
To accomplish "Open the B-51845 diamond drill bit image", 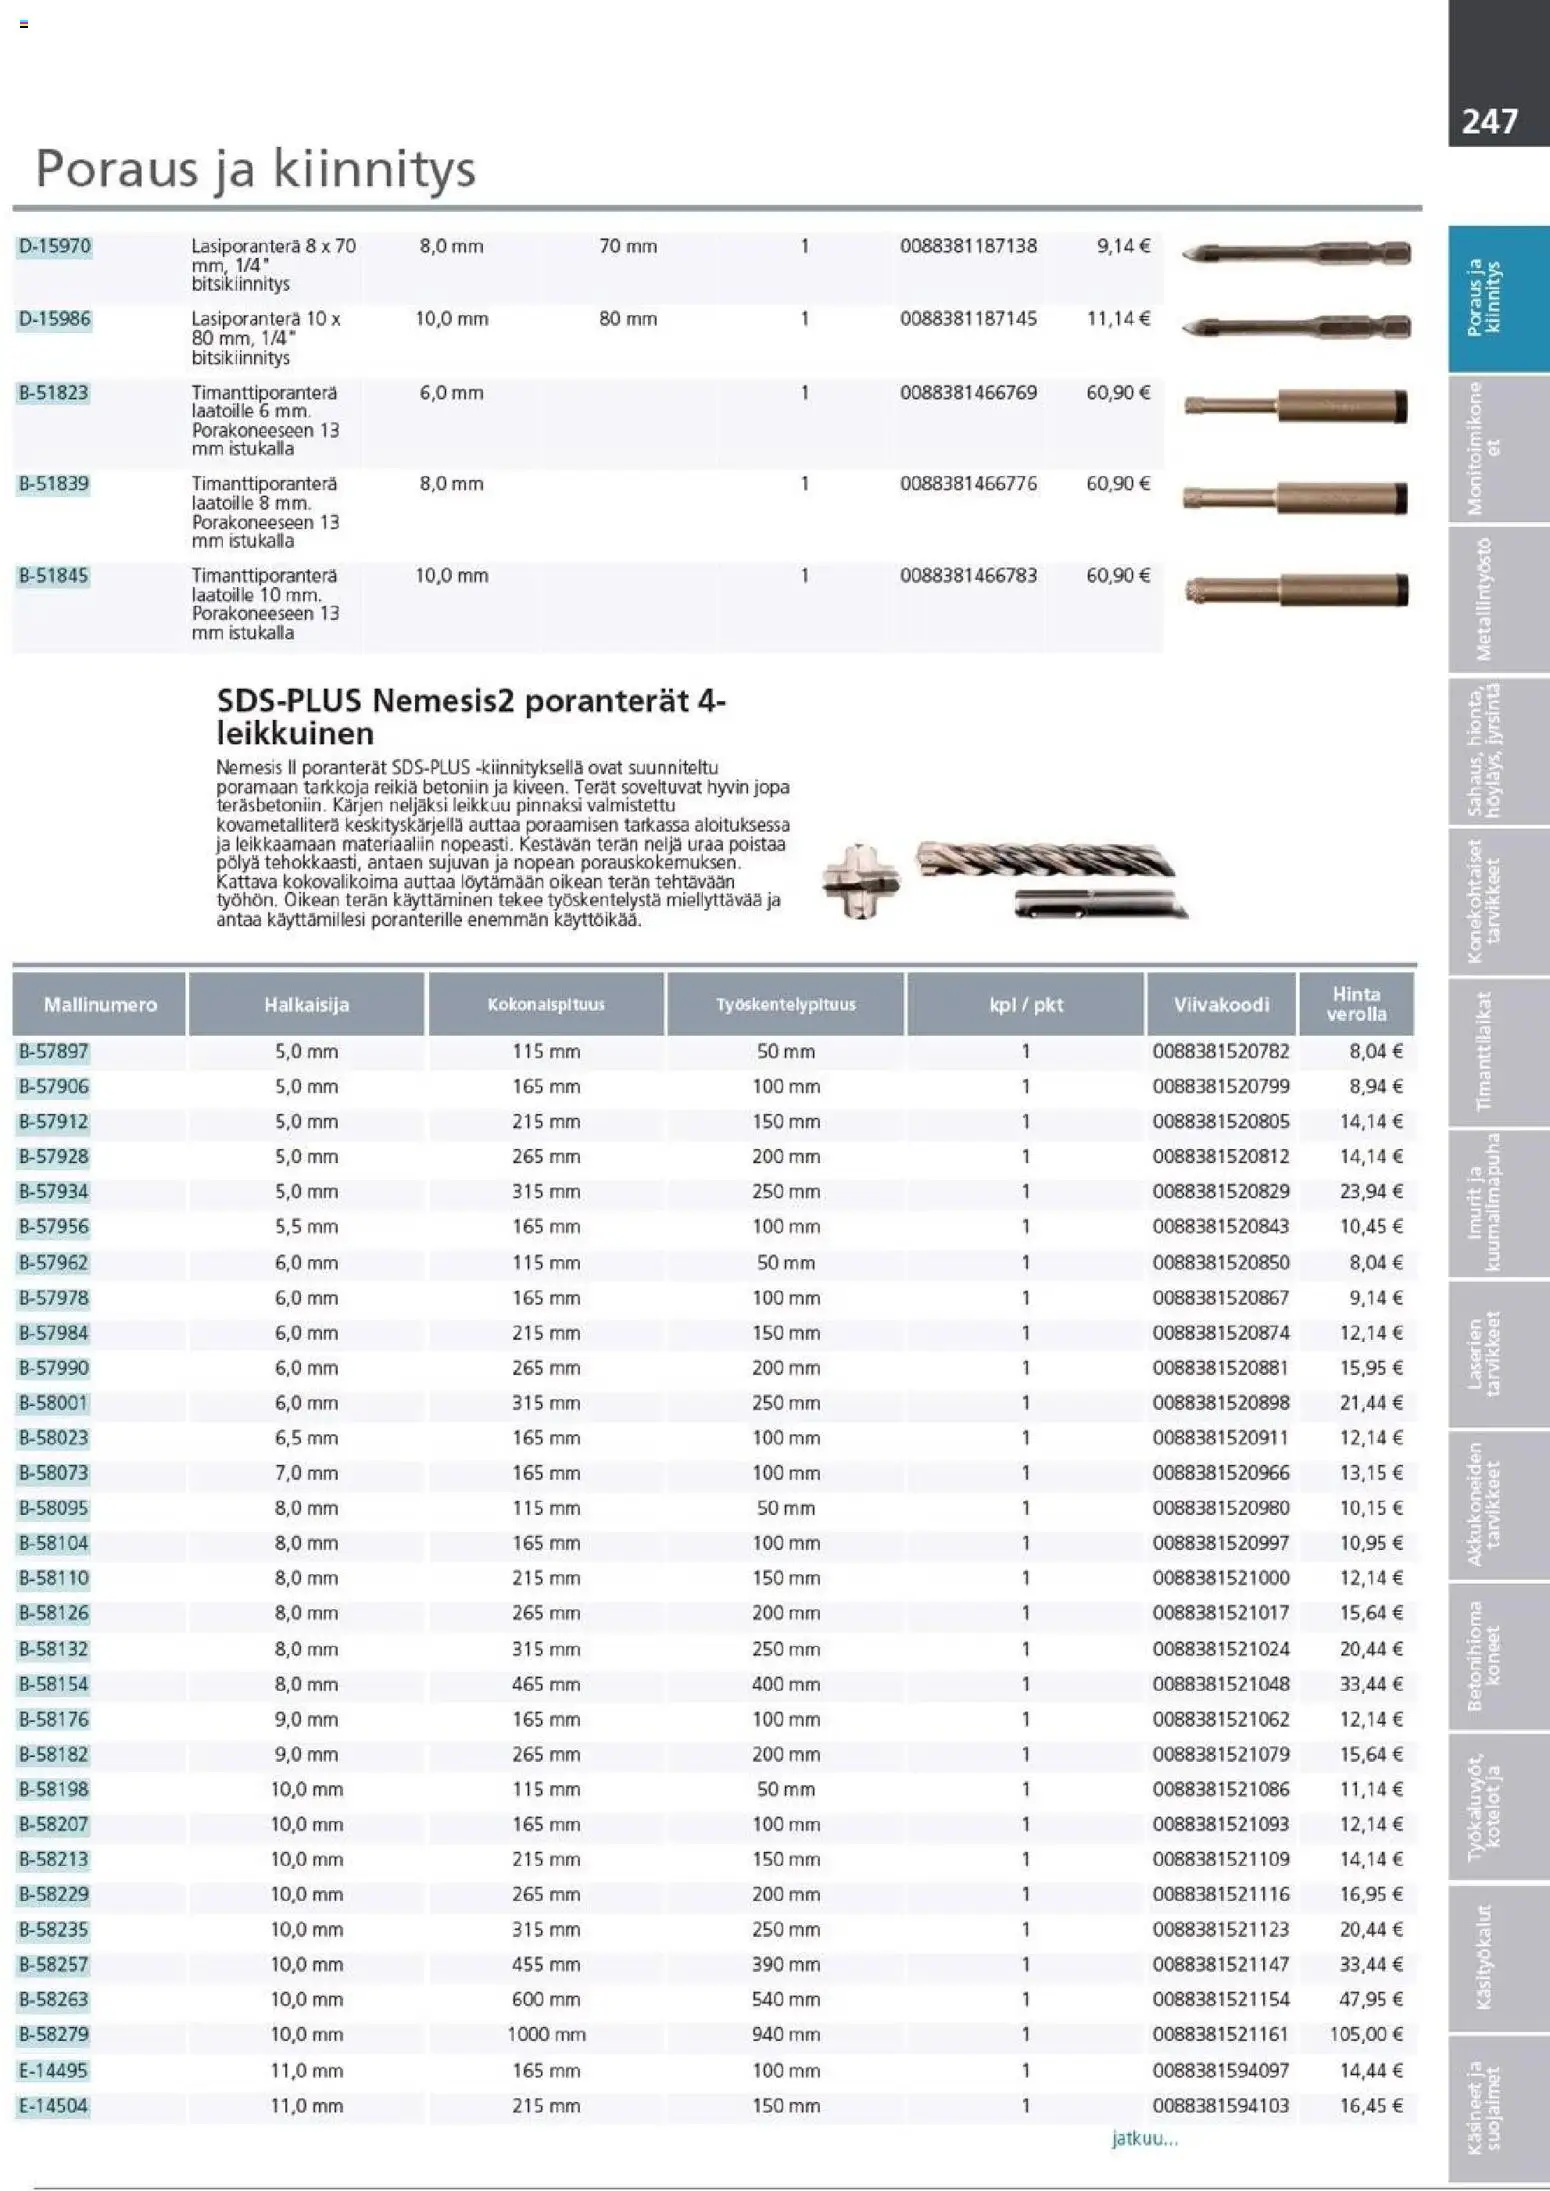I will tap(1296, 590).
